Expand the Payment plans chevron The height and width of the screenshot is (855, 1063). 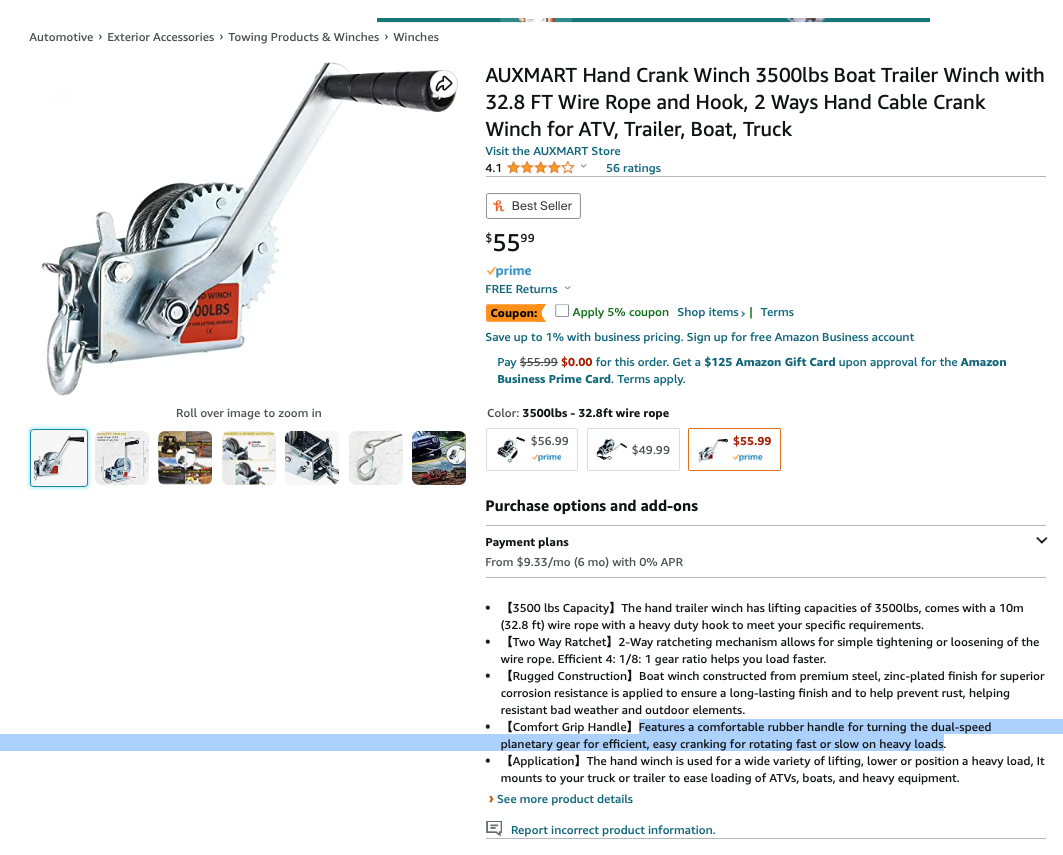(x=1041, y=540)
